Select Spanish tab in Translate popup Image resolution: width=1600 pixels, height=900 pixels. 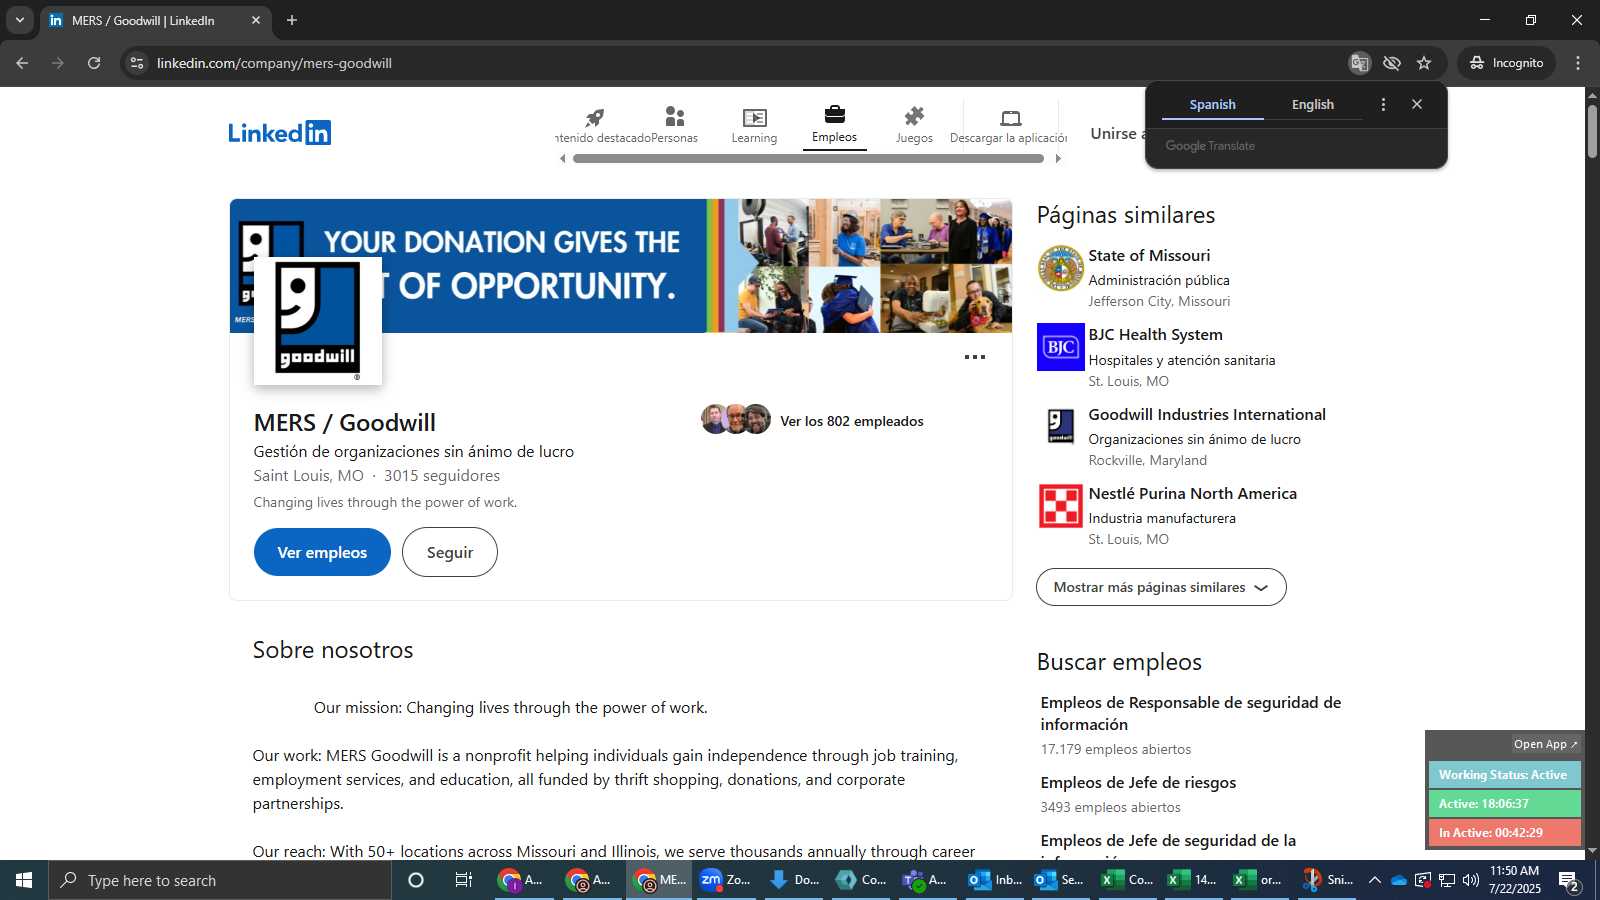(x=1212, y=105)
